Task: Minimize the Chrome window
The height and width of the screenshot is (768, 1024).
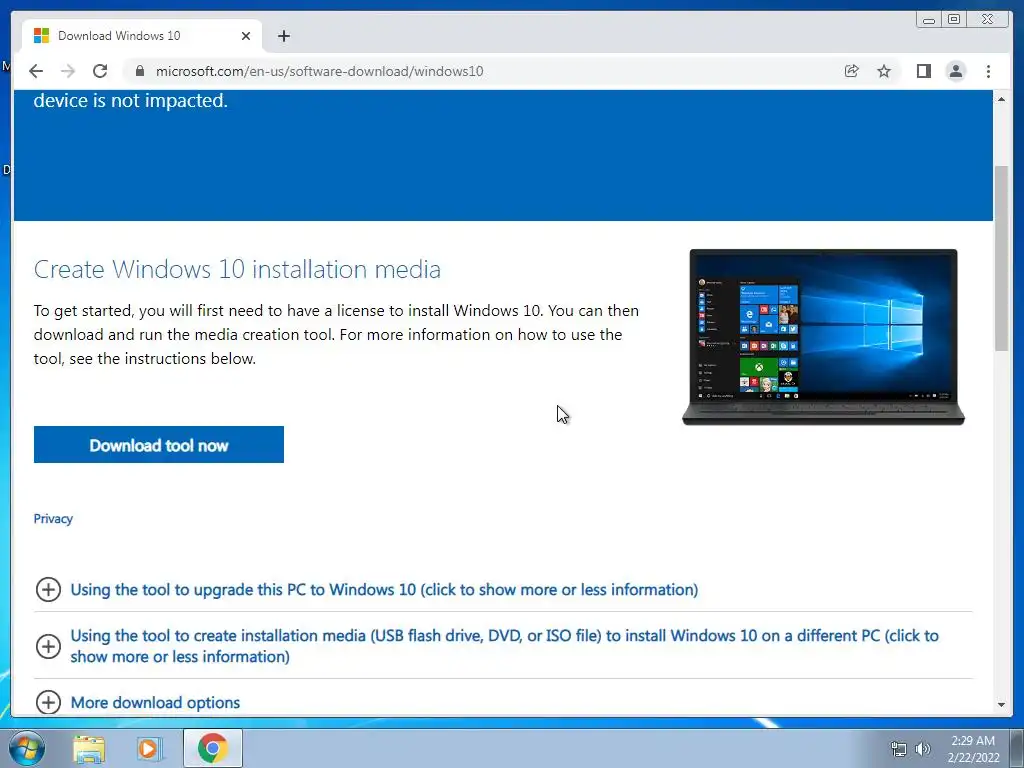Action: (x=929, y=20)
